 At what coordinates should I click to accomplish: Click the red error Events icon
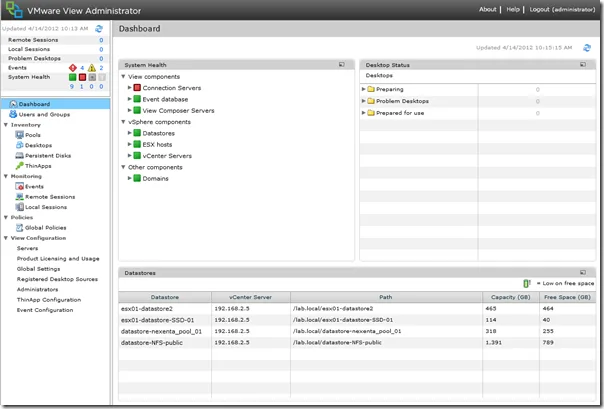(73, 68)
